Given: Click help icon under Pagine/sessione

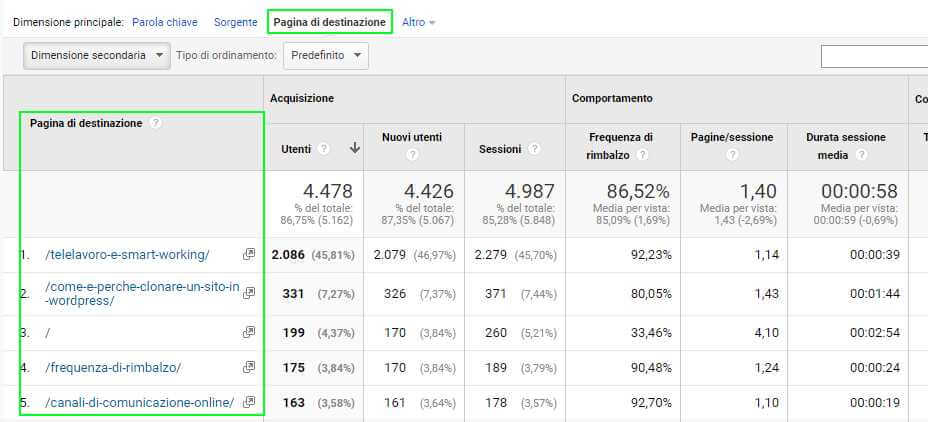Looking at the screenshot, I should pyautogui.click(x=732, y=155).
